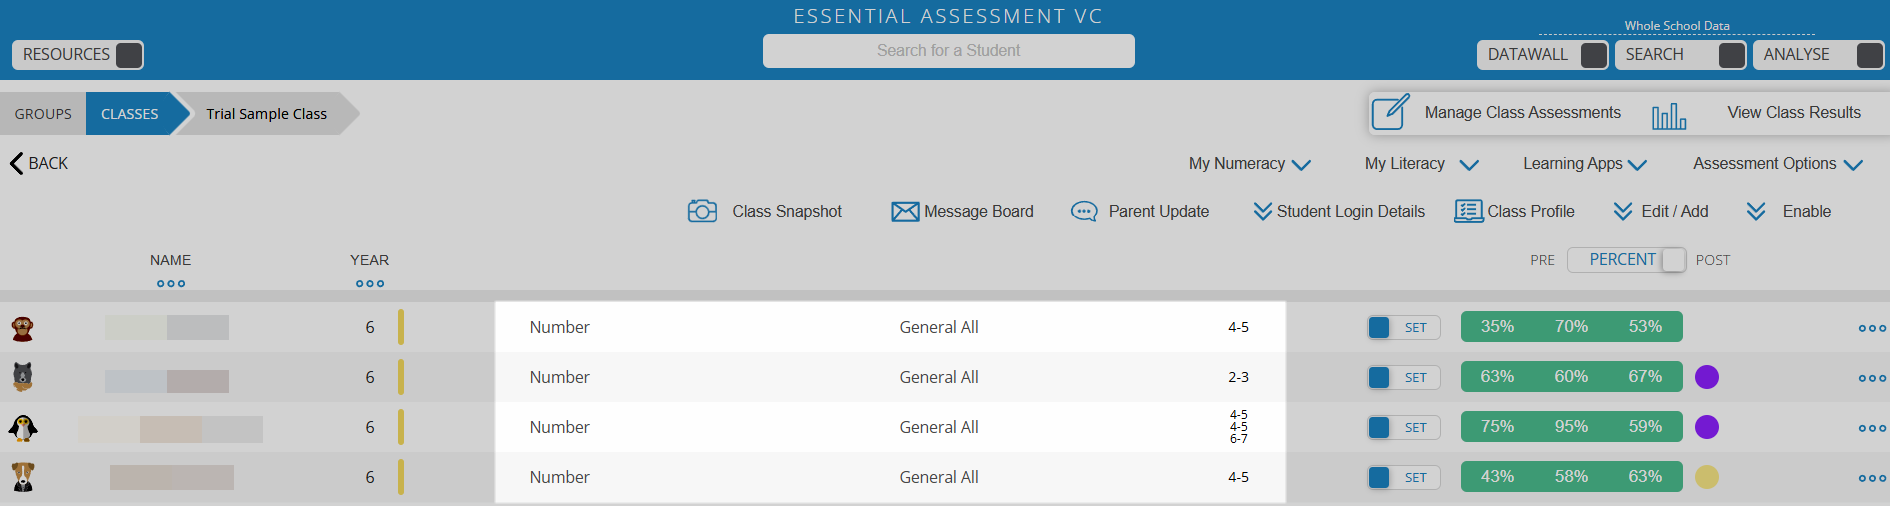This screenshot has height=506, width=1890.
Task: Expand the Learning Apps dropdown
Action: click(x=1585, y=164)
